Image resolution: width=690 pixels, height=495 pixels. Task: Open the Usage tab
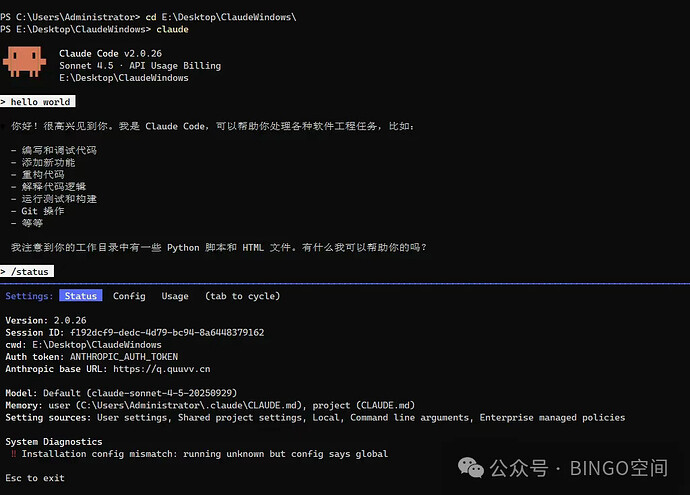pos(175,296)
